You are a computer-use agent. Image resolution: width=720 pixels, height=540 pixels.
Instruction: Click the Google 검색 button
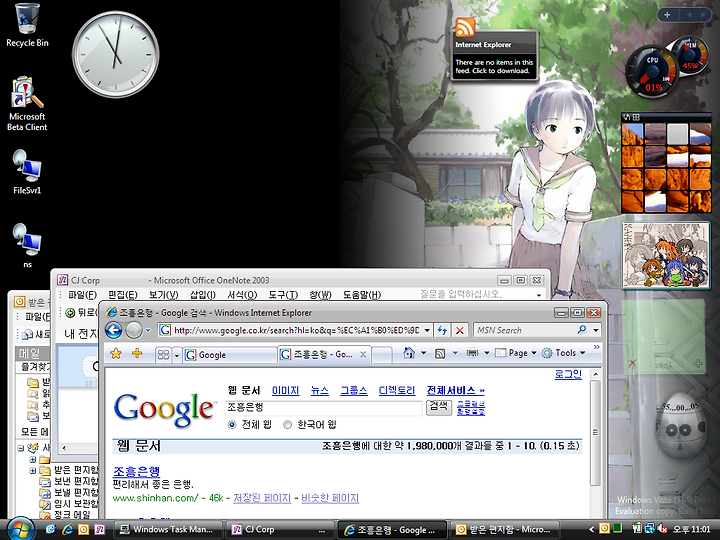click(x=439, y=407)
